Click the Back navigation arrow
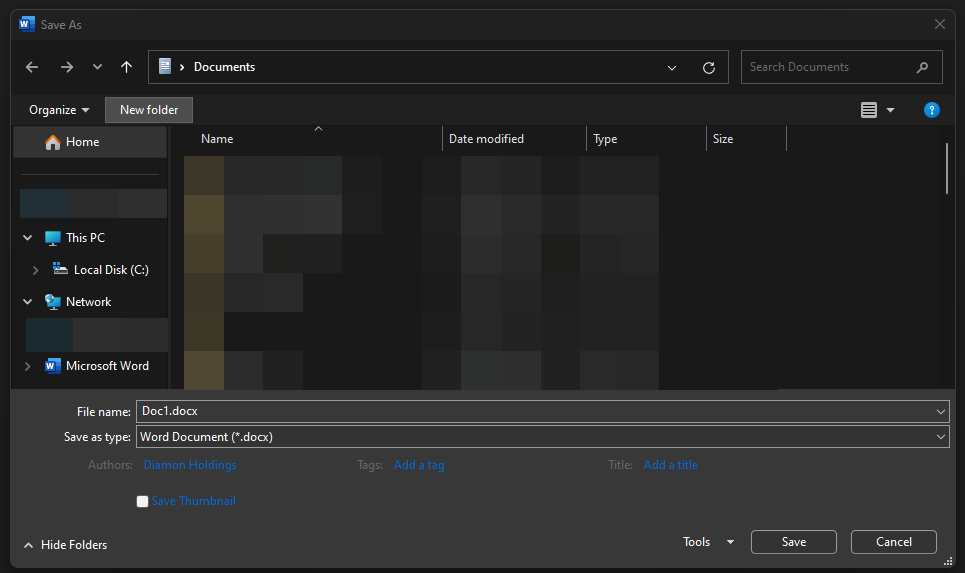 coord(32,67)
